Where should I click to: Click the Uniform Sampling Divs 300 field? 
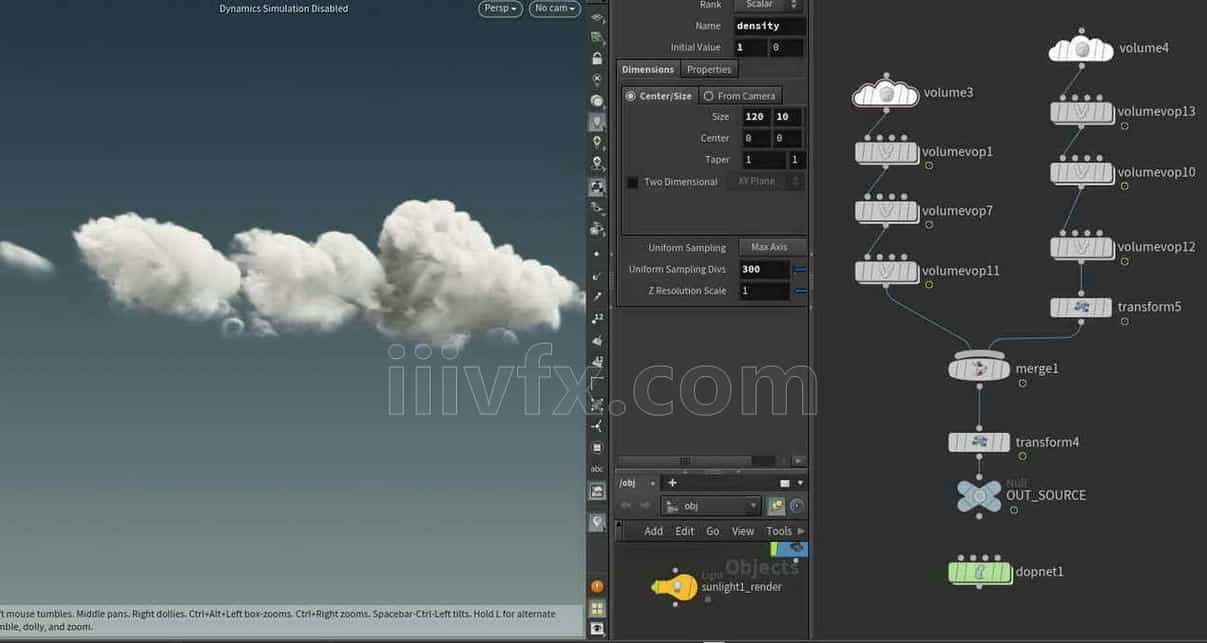coord(764,270)
